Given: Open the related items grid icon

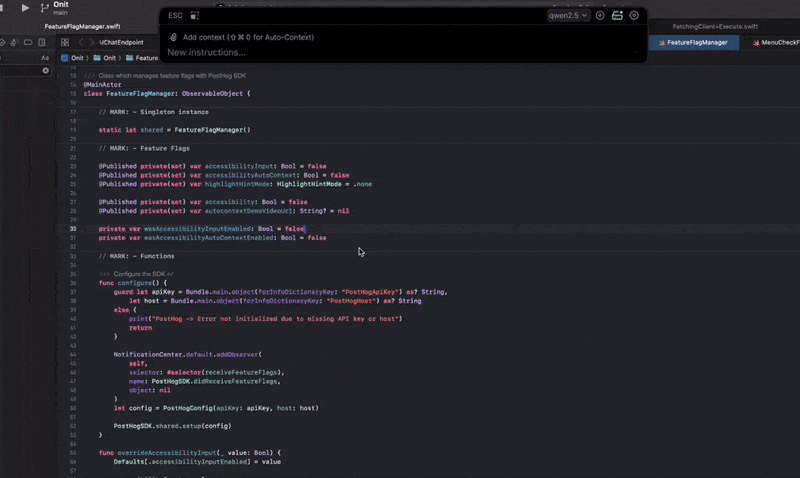Looking at the screenshot, I should pyautogui.click(x=65, y=42).
